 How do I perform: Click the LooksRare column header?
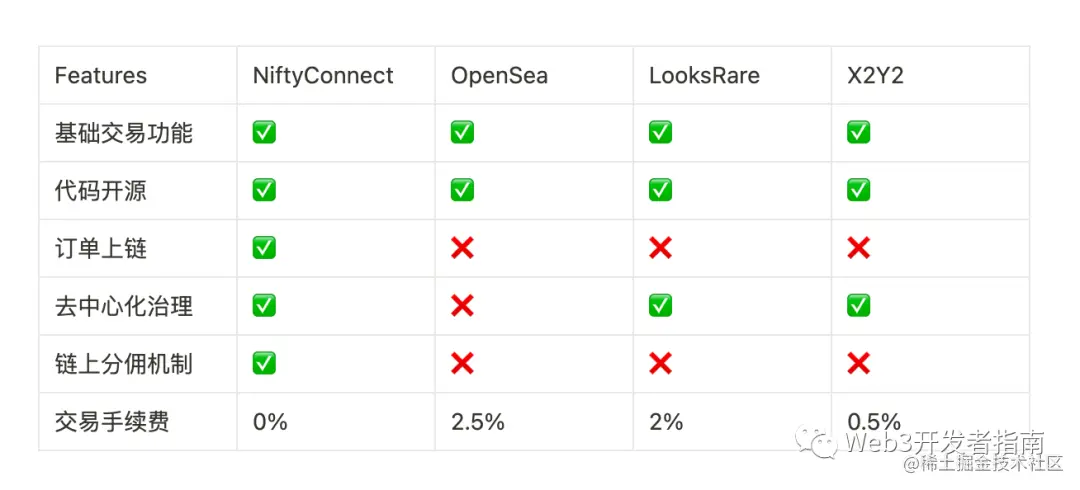pyautogui.click(x=704, y=75)
